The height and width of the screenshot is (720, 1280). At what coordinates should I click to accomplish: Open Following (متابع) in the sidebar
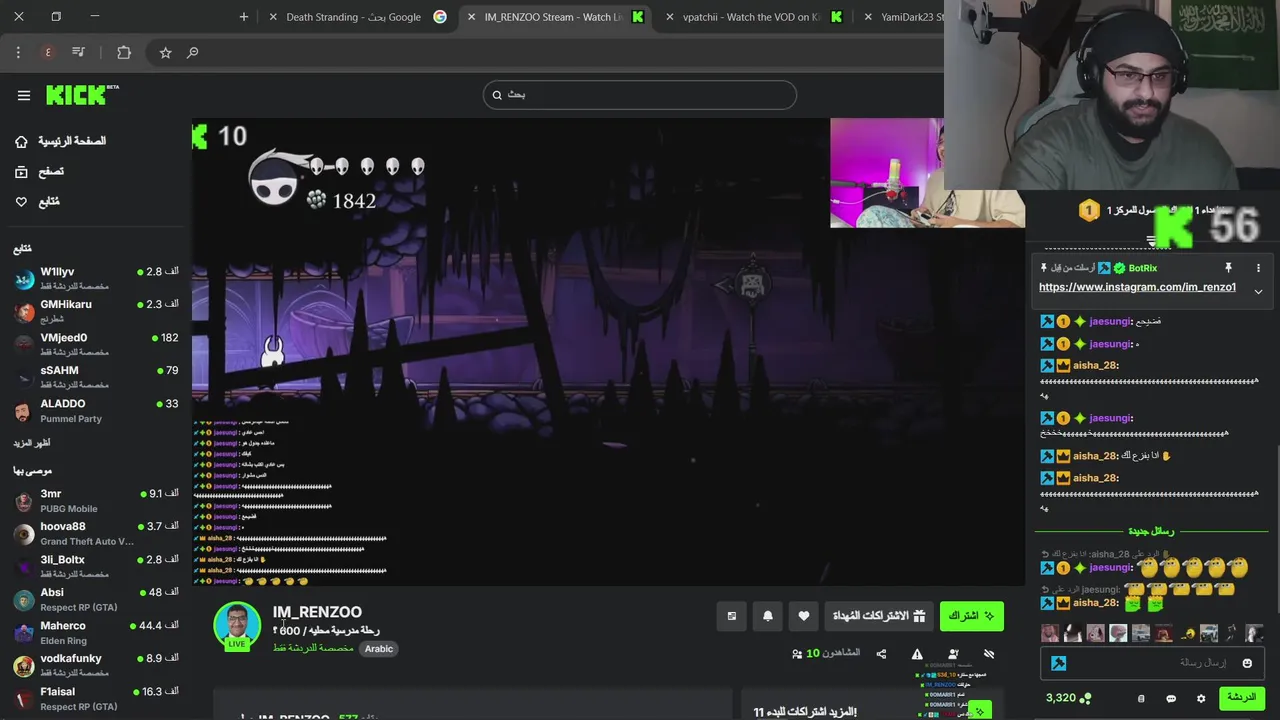coord(38,201)
